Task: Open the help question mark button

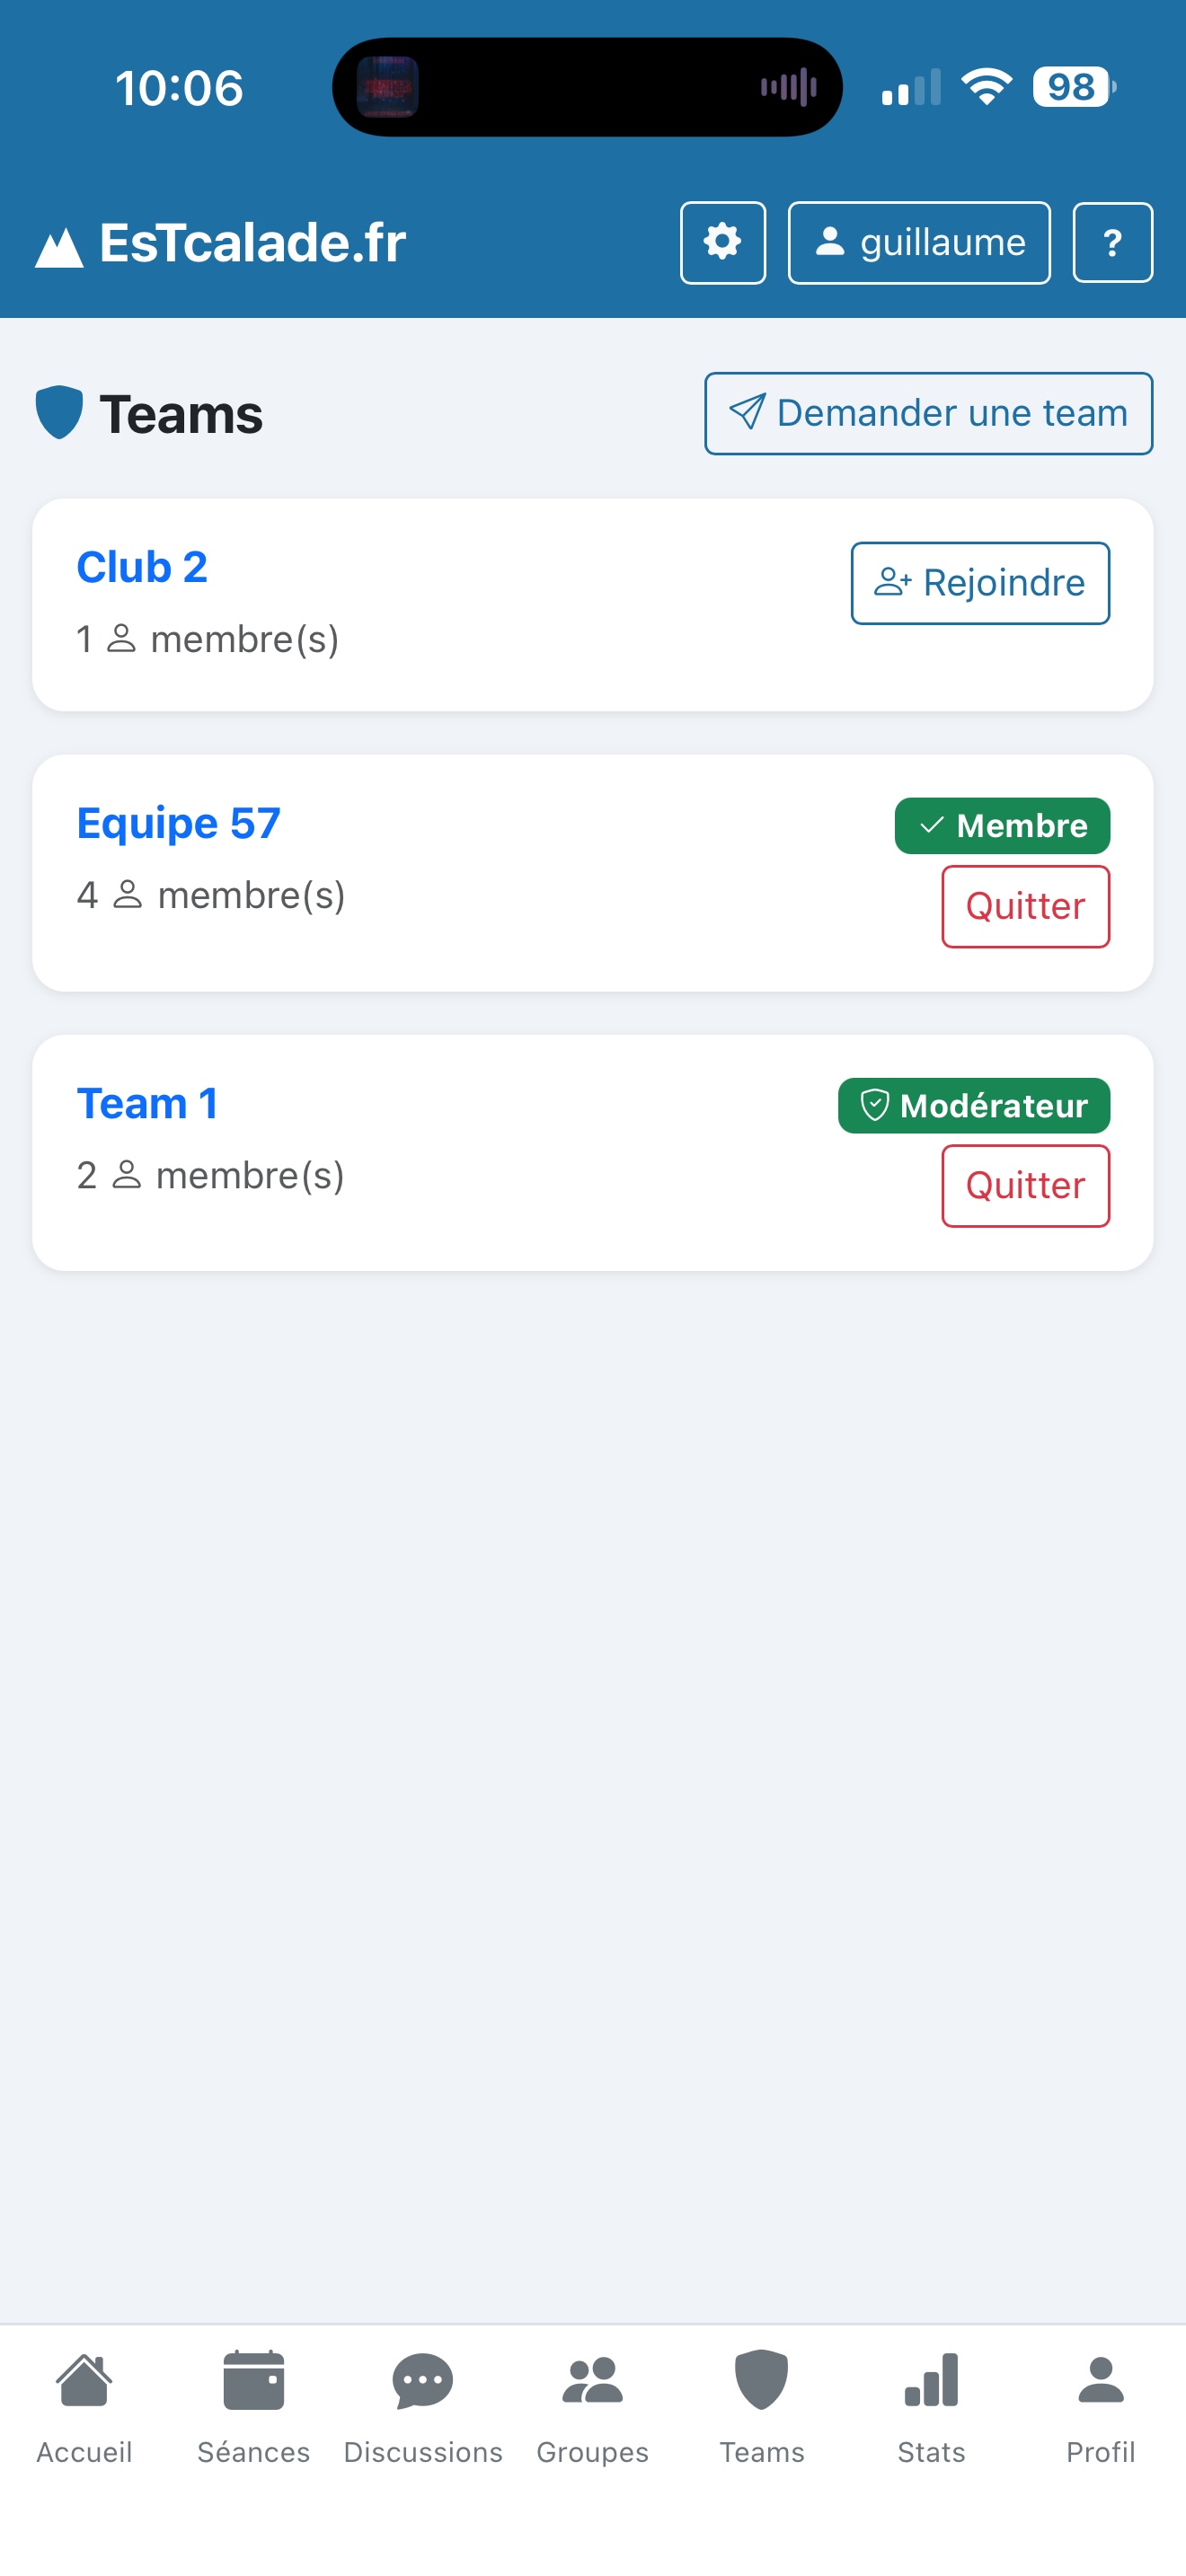Action: (1112, 243)
